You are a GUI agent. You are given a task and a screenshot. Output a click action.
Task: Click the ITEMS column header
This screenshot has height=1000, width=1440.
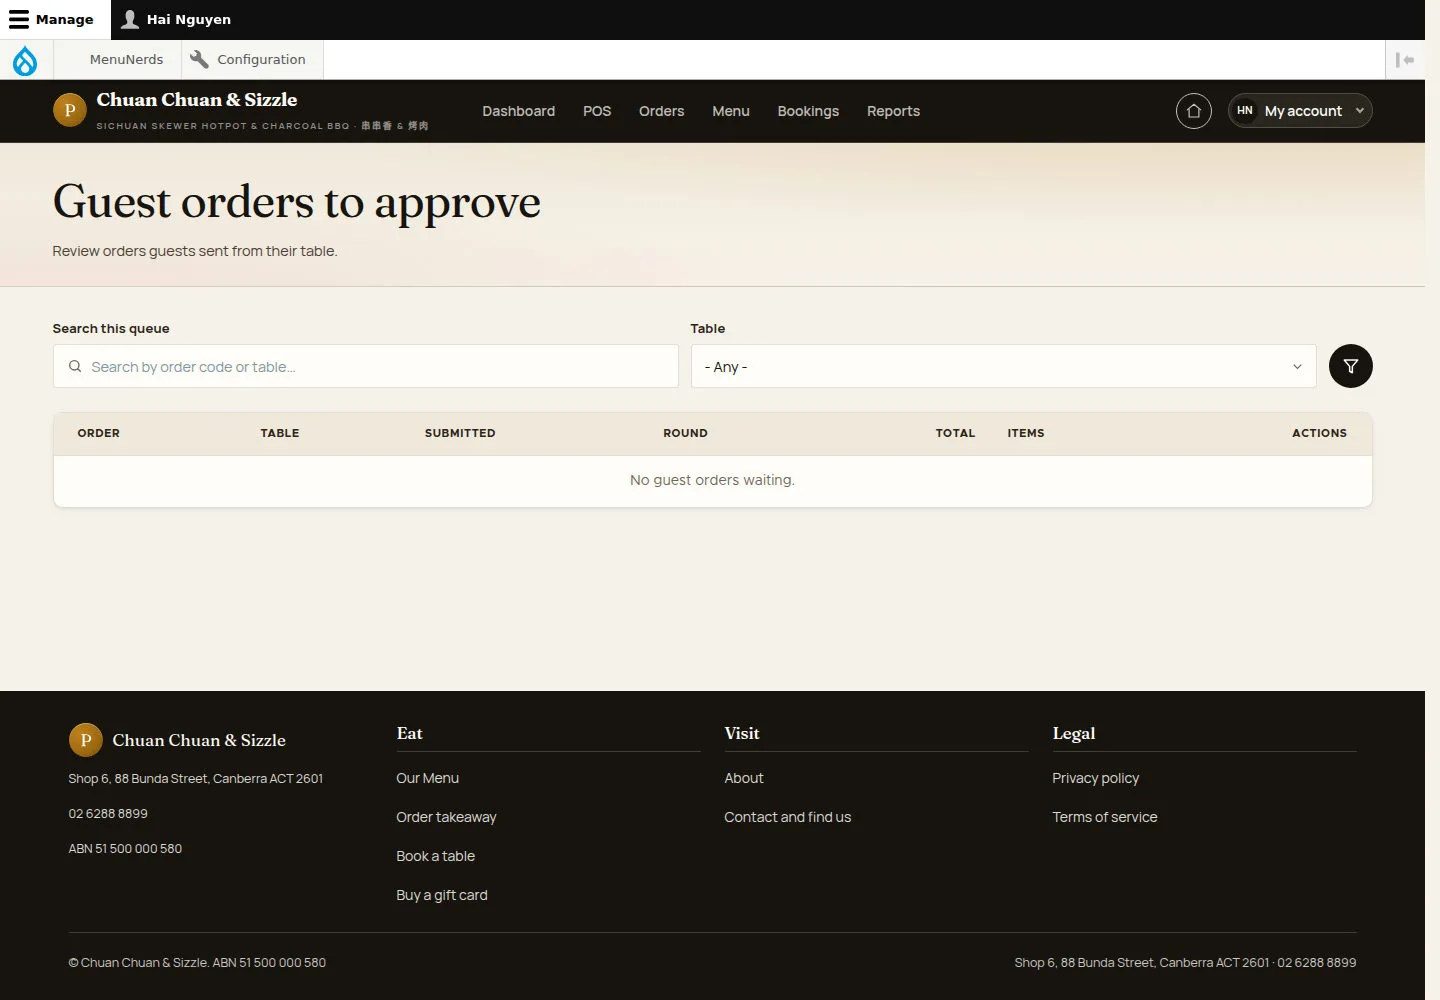[1026, 433]
